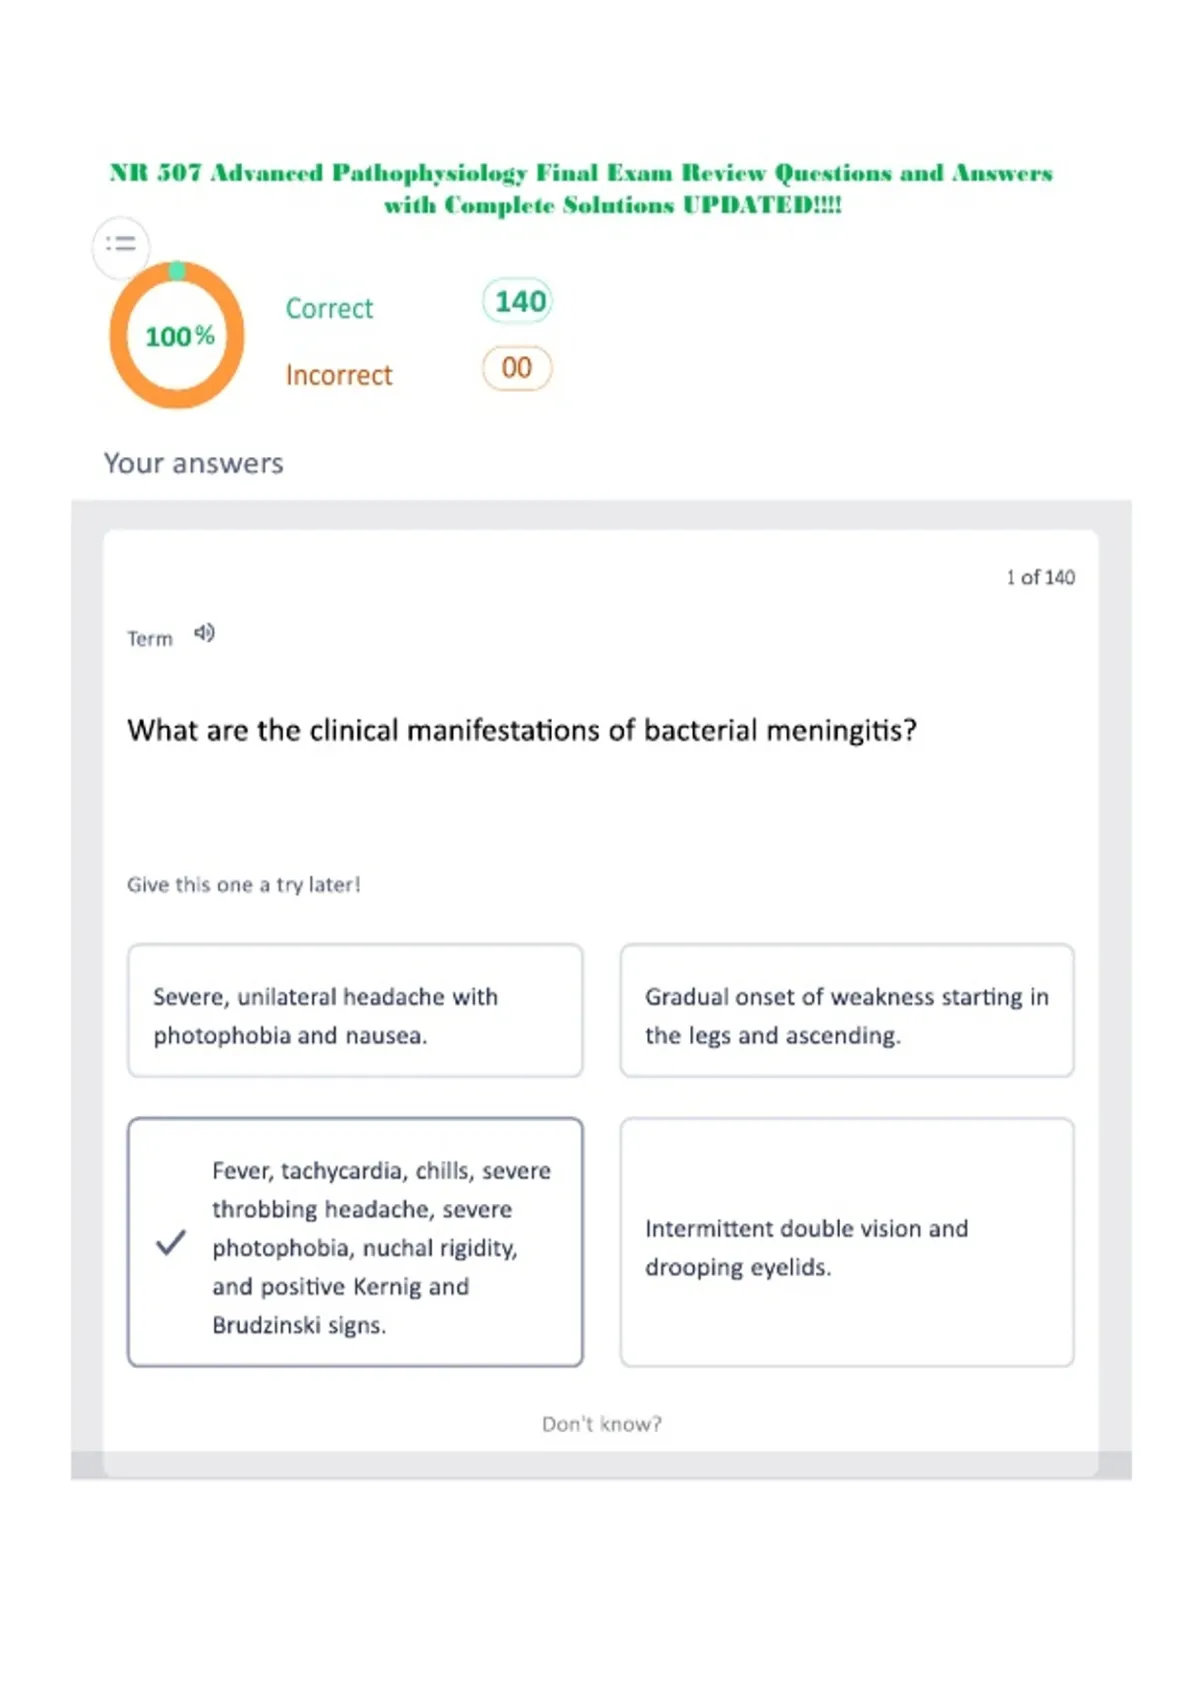Pick the "Intermittent double vision" answer option

click(x=847, y=1242)
